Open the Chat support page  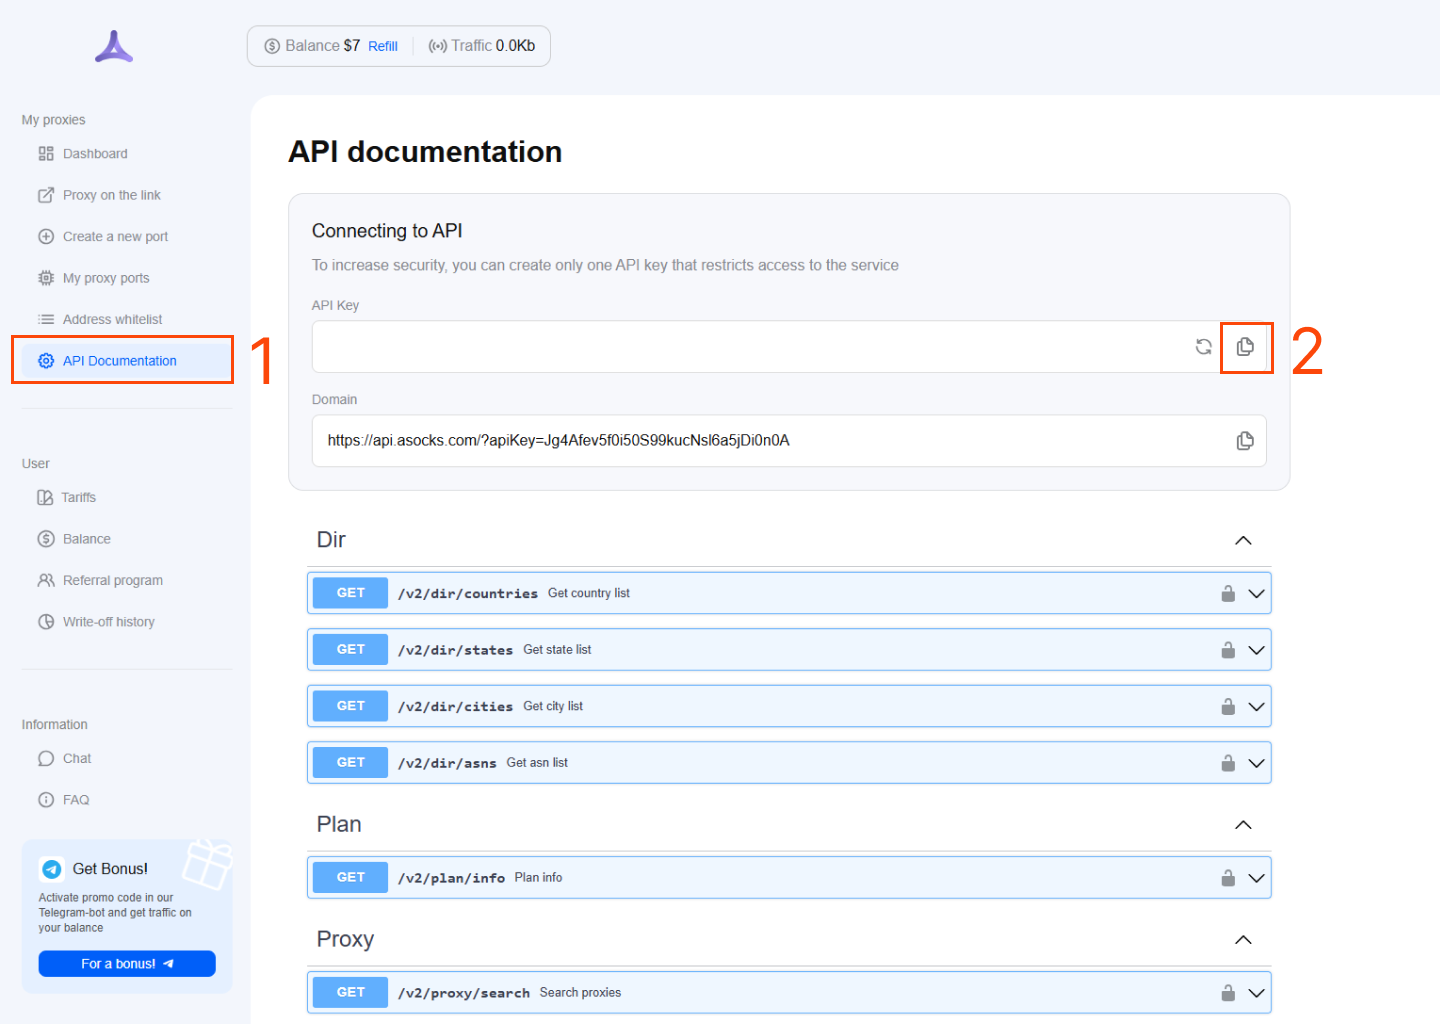[77, 759]
